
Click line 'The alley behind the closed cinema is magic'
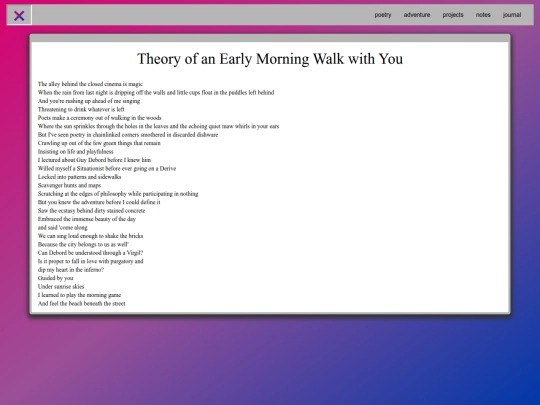90,84
